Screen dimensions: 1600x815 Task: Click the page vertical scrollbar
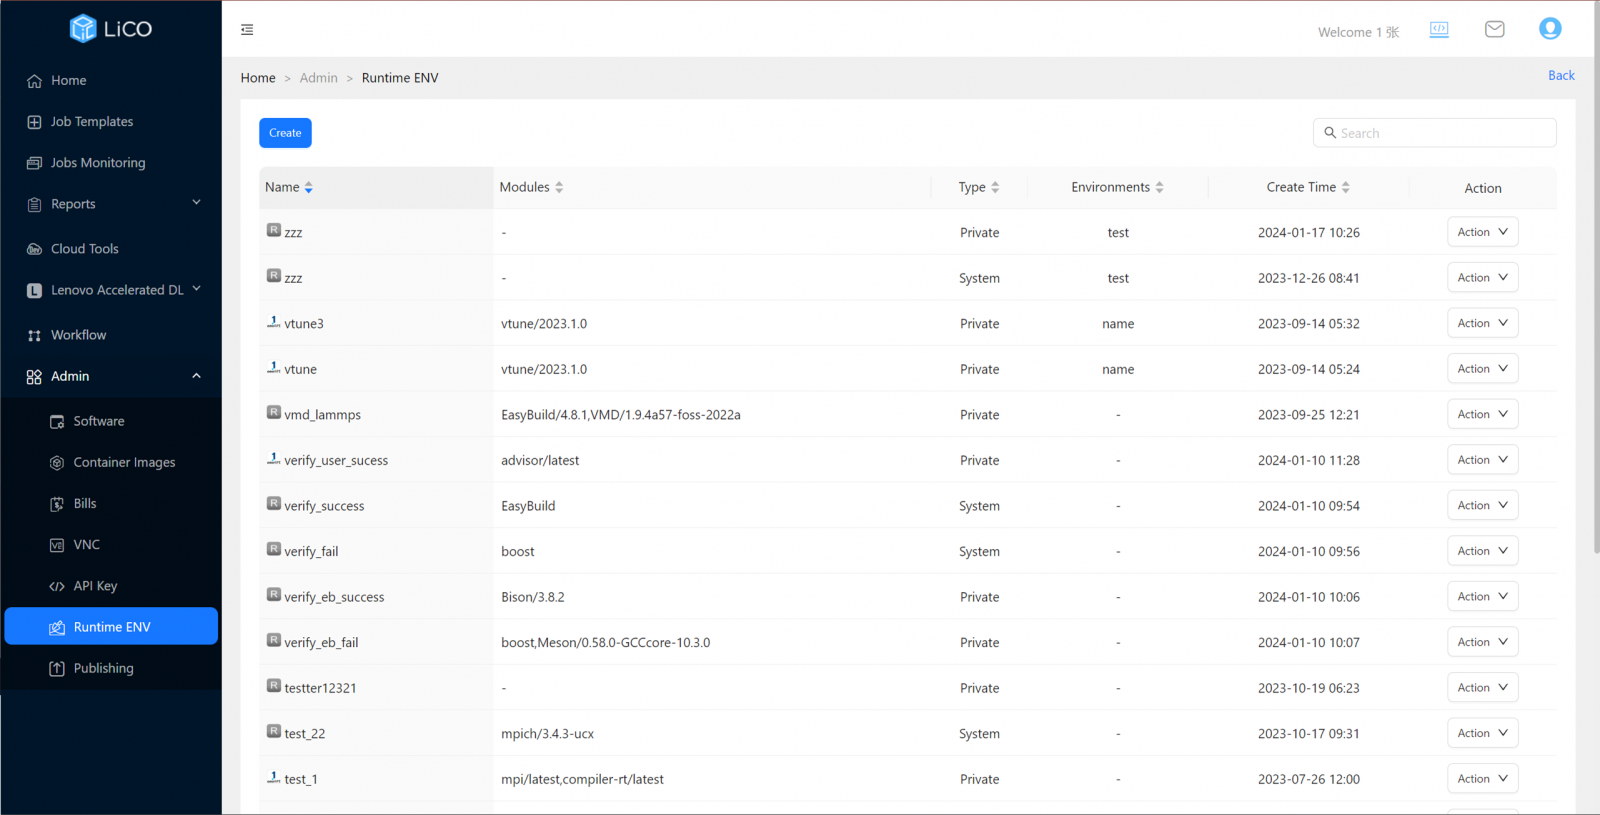[x=1596, y=300]
